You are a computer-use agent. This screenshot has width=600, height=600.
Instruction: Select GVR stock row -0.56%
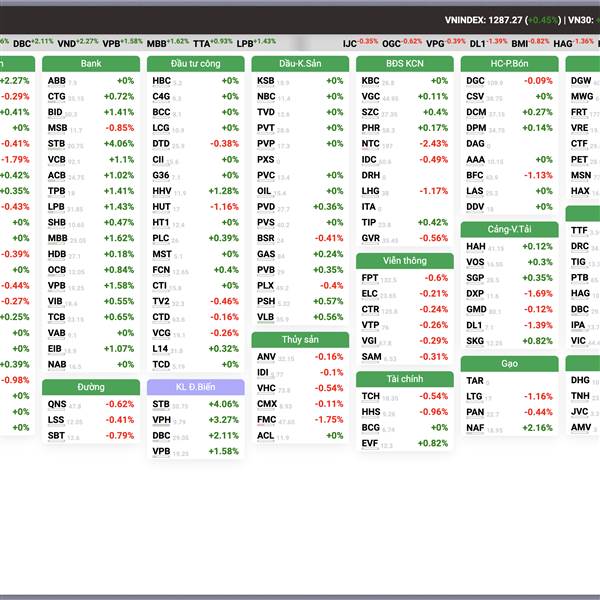[x=405, y=238]
